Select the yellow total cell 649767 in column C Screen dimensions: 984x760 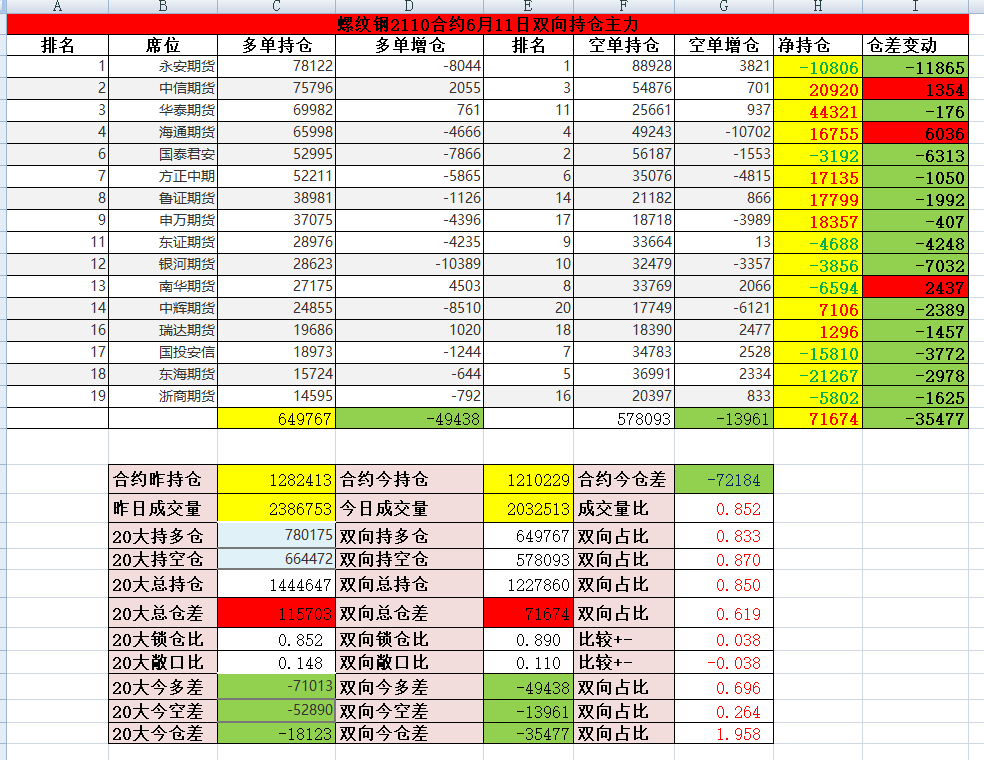click(277, 419)
